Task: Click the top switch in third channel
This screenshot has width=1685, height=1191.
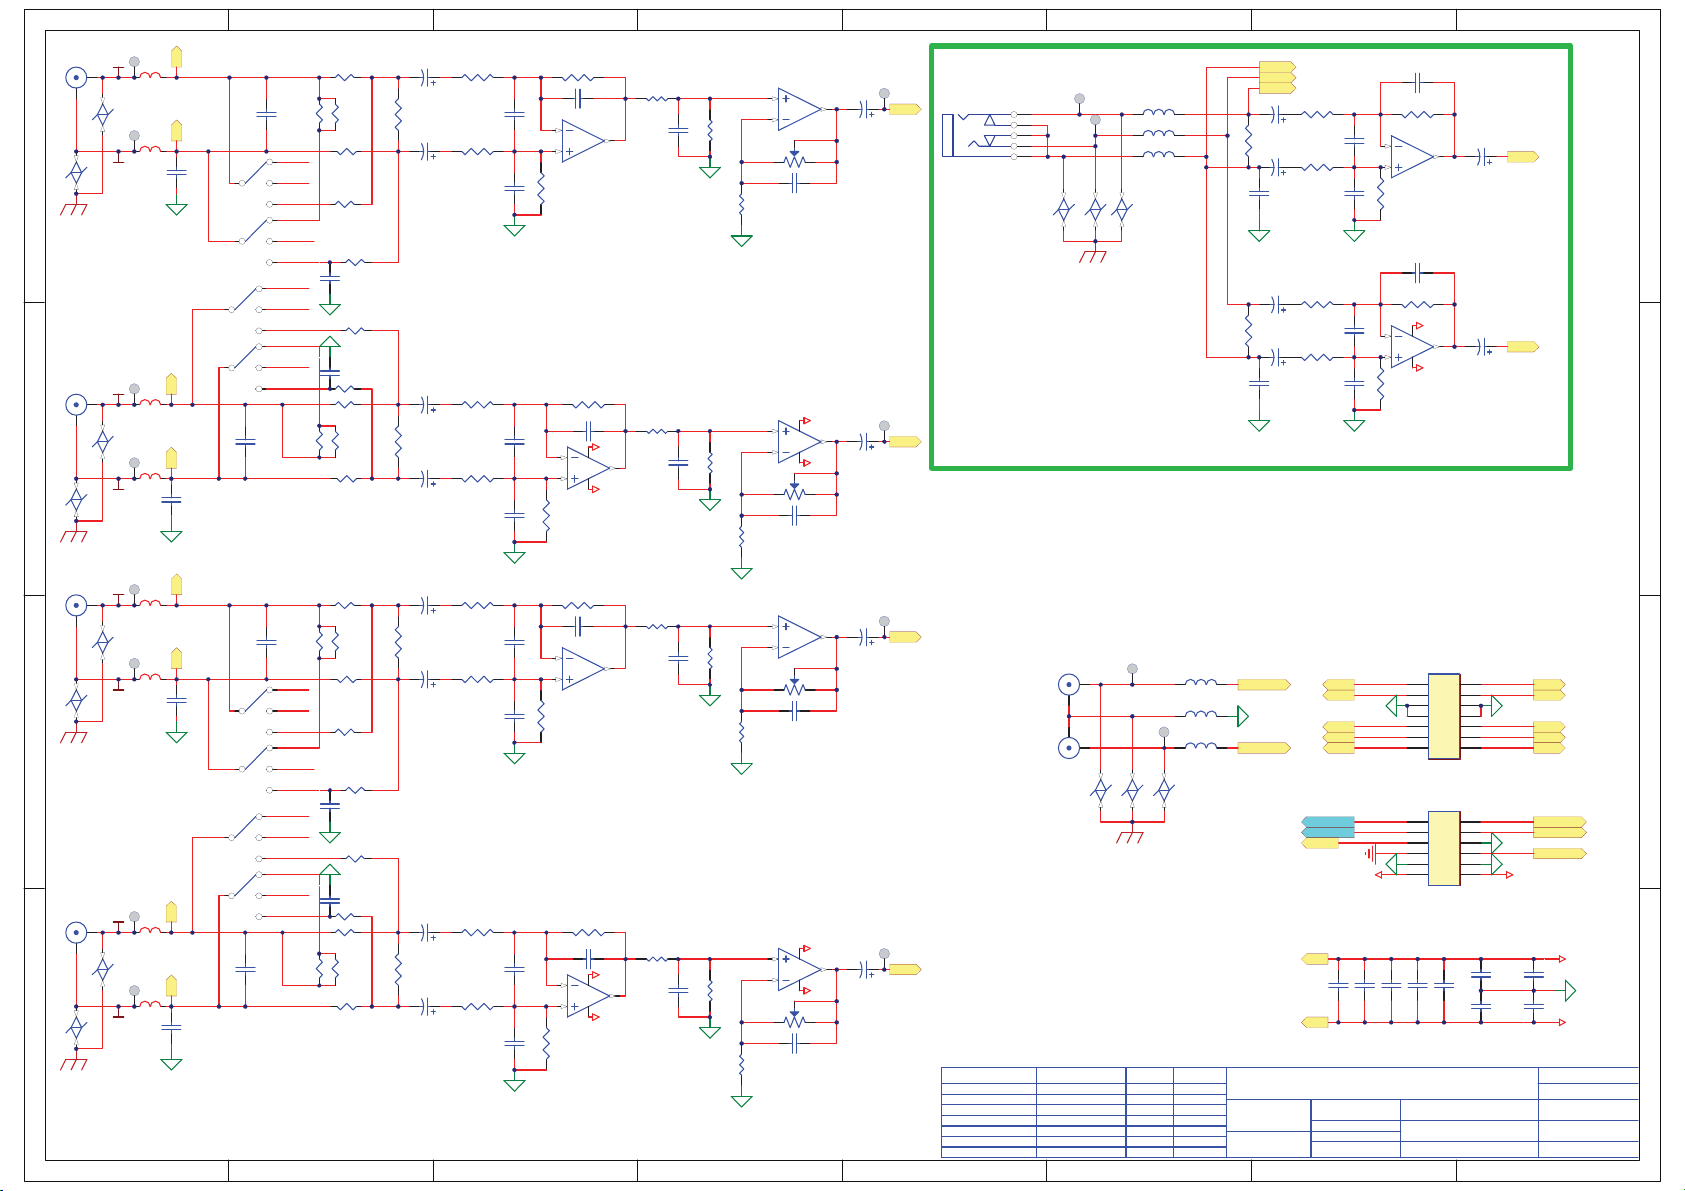Action: tap(256, 700)
